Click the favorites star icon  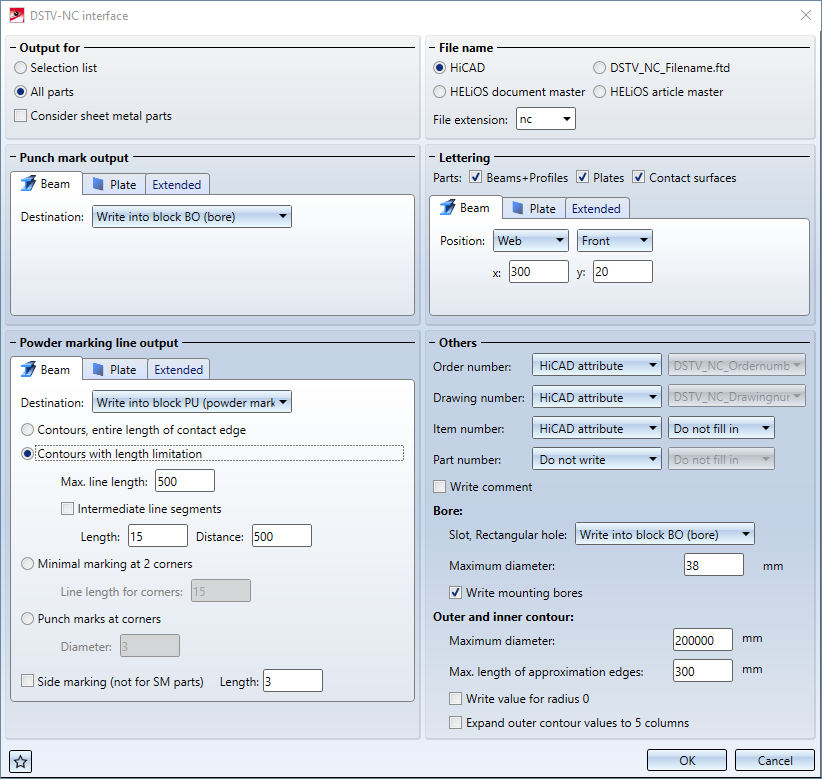[20, 761]
